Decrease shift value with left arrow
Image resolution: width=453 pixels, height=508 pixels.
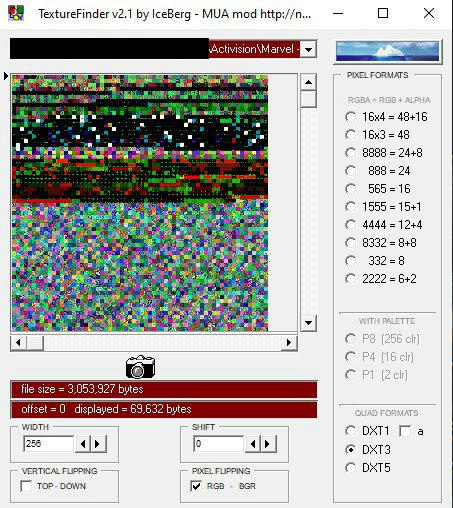[253, 444]
